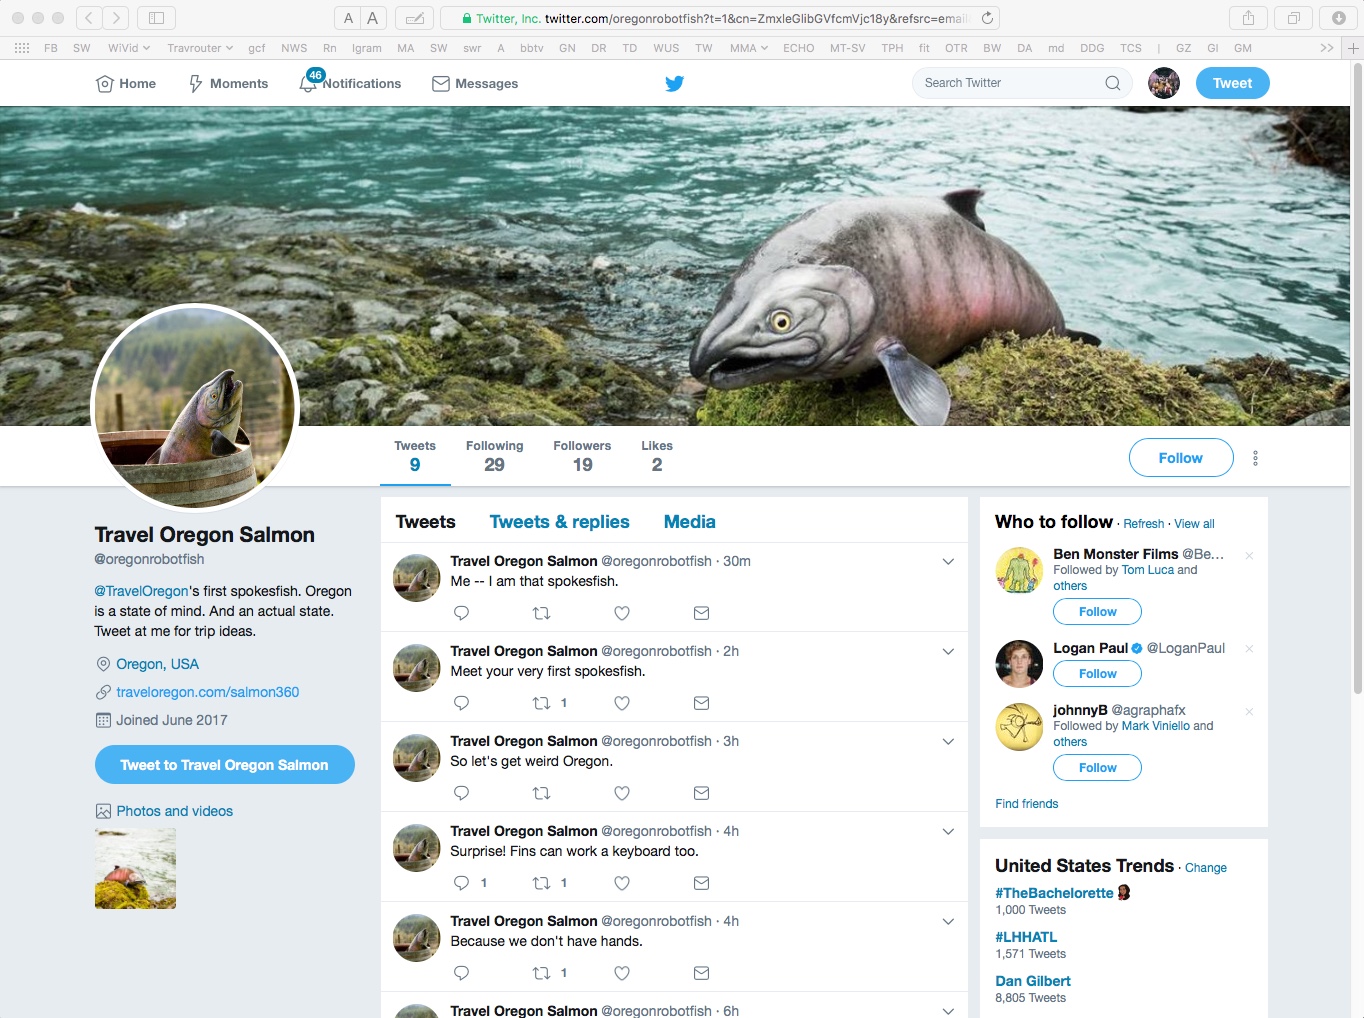The image size is (1364, 1018).
Task: Retweet "Meet your very first spokesfish" tweet
Action: pyautogui.click(x=541, y=703)
